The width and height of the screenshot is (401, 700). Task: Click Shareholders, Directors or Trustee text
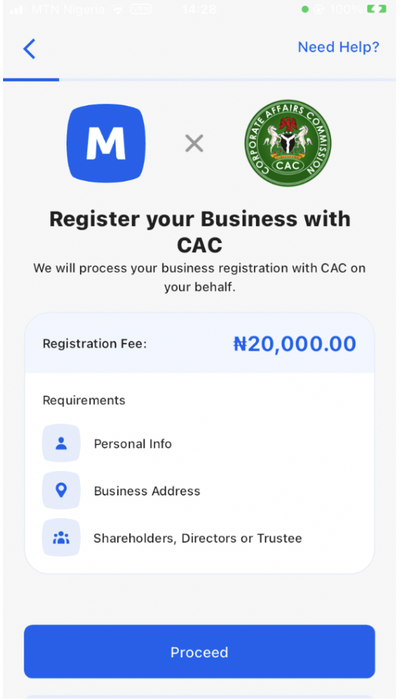197,538
